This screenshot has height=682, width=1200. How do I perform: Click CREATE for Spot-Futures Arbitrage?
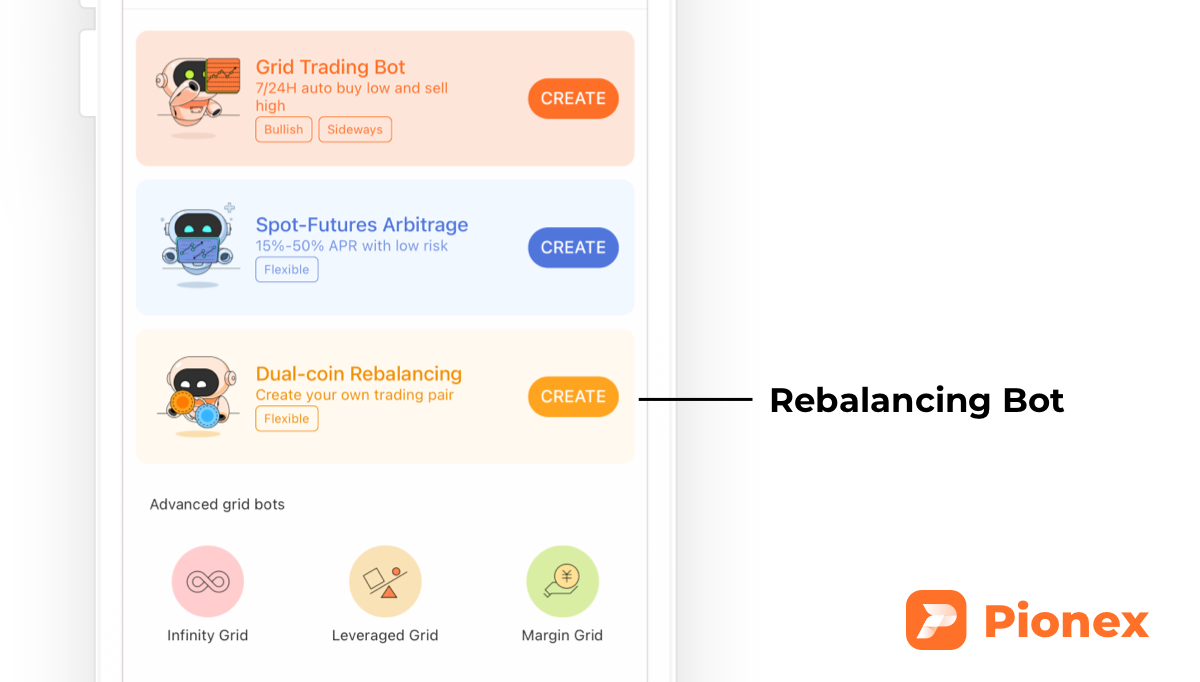click(x=573, y=247)
